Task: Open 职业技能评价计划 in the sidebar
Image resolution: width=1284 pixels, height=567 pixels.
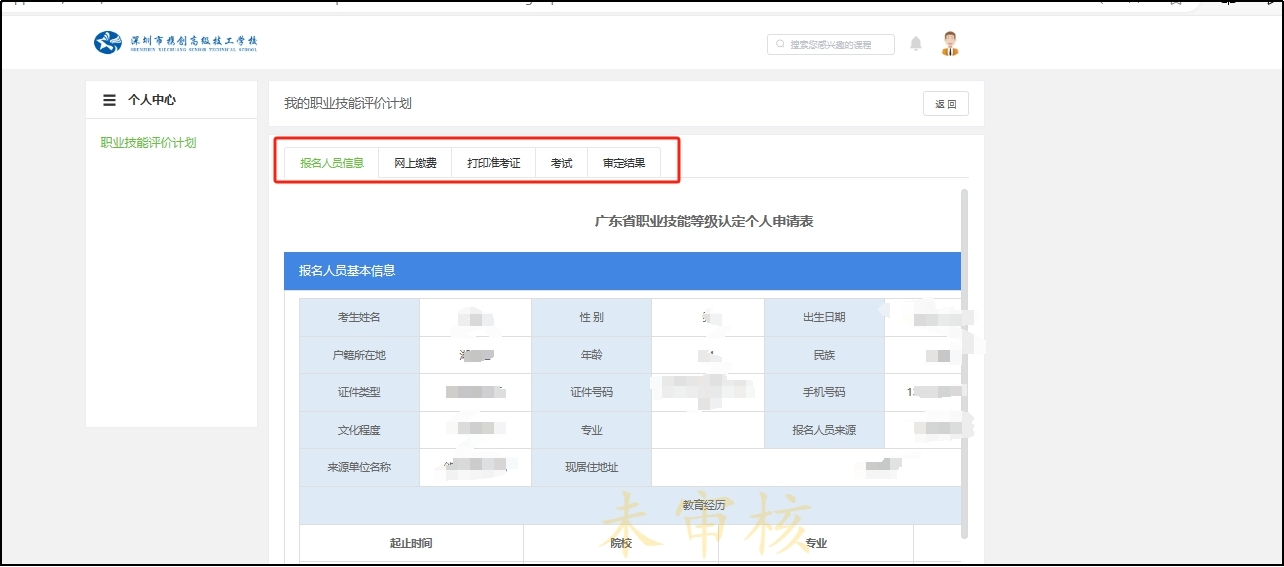Action: click(148, 143)
